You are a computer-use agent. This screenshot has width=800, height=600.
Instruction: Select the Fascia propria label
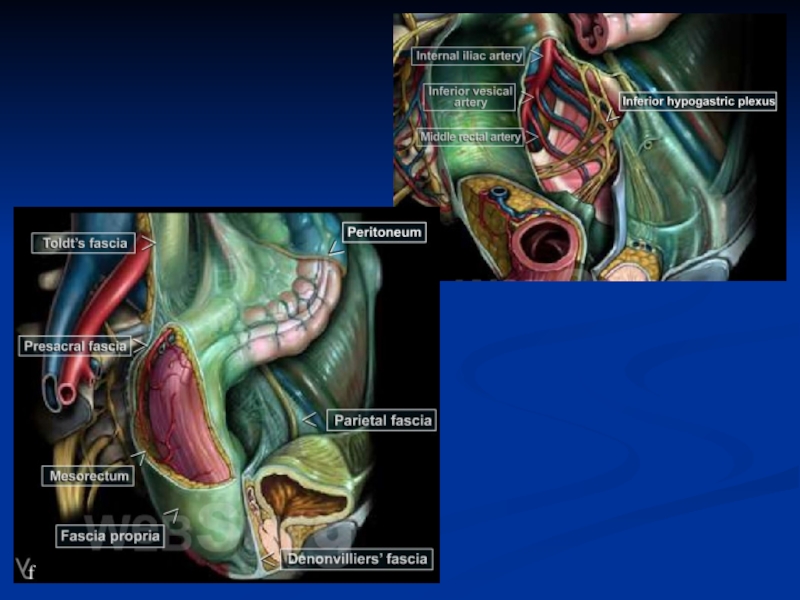pos(110,536)
